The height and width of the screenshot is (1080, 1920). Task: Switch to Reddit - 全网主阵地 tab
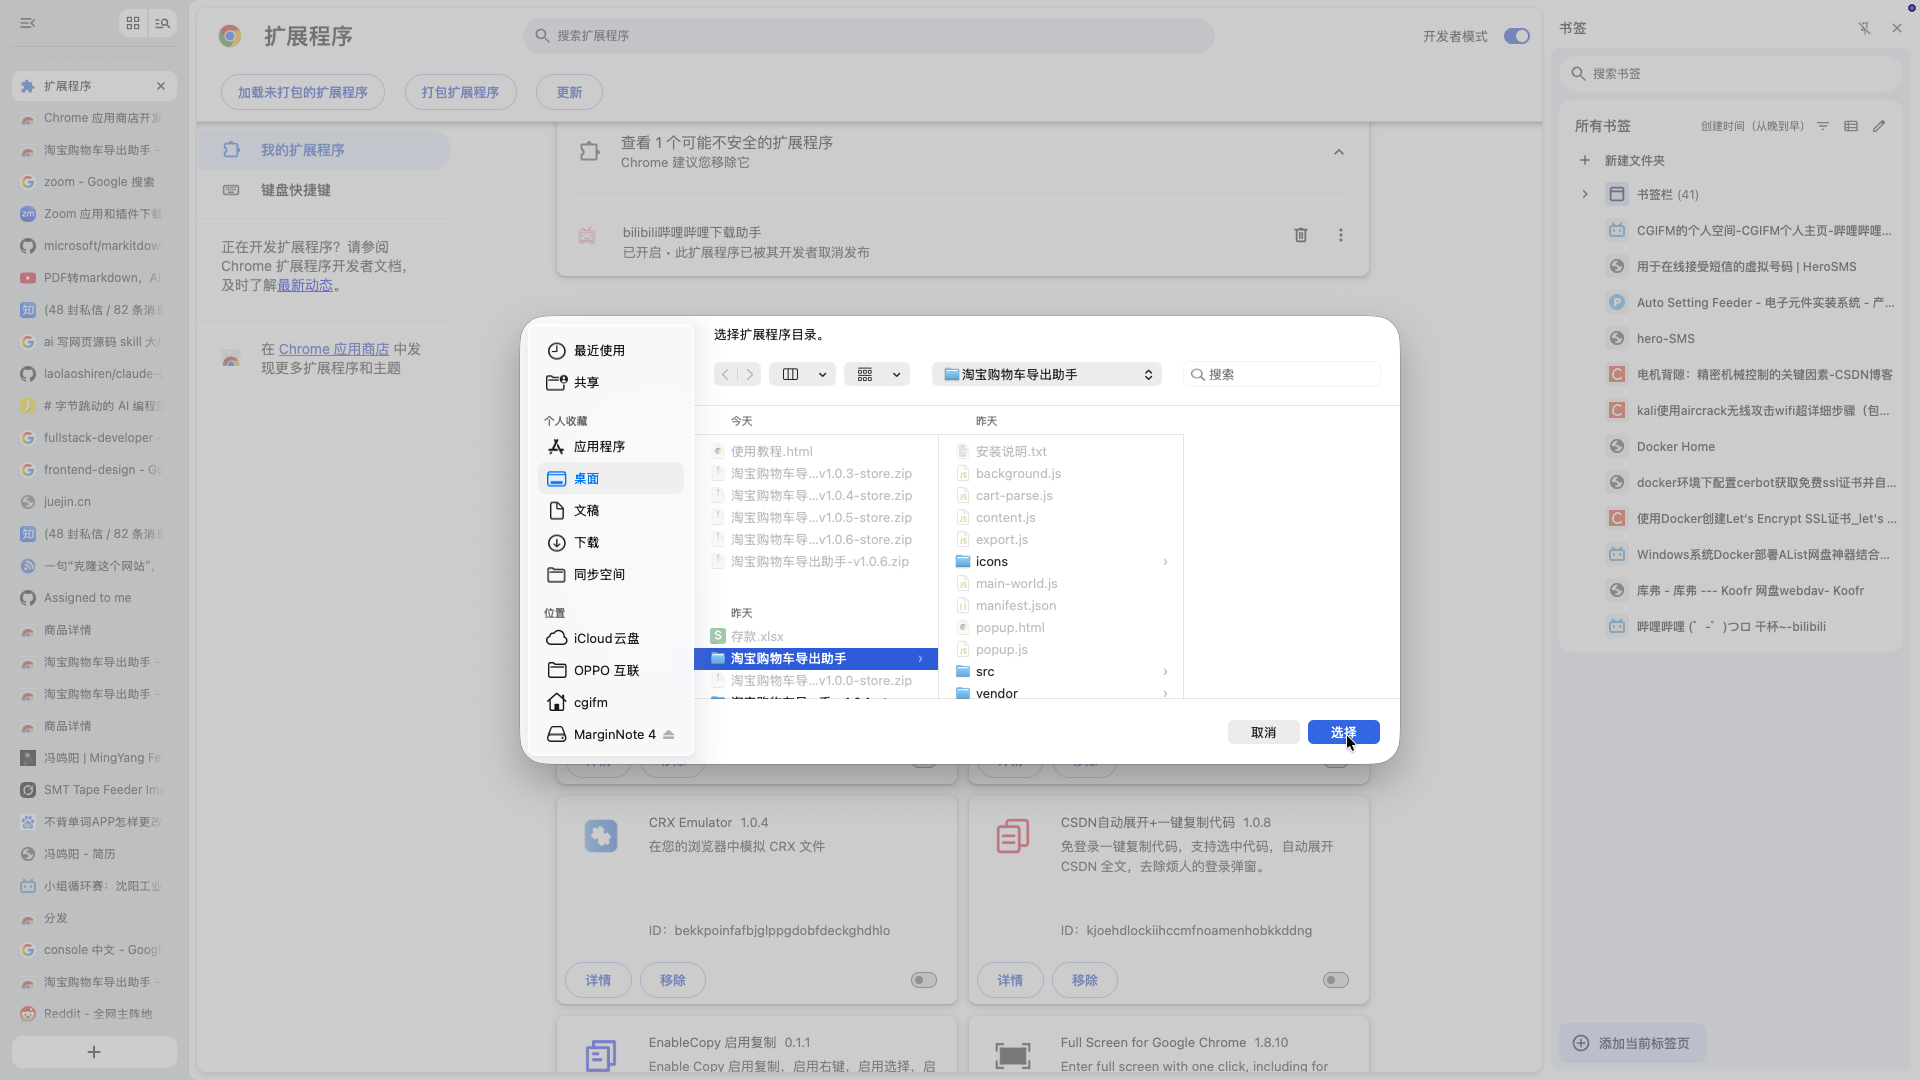(x=94, y=1014)
